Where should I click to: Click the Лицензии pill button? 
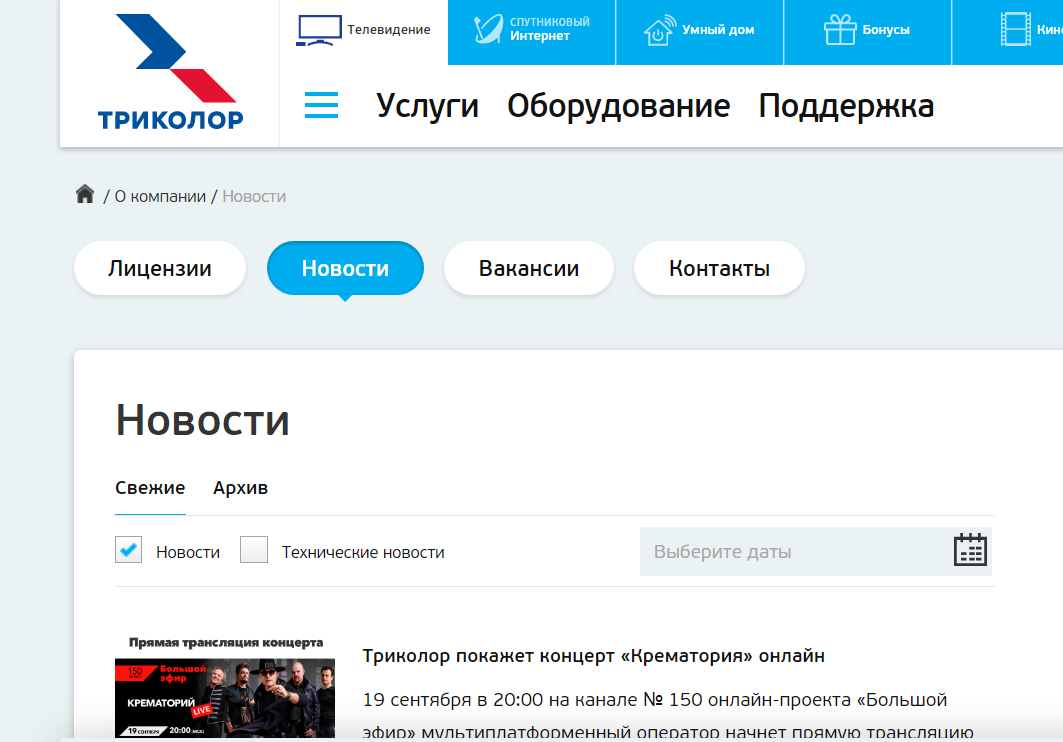pos(160,268)
